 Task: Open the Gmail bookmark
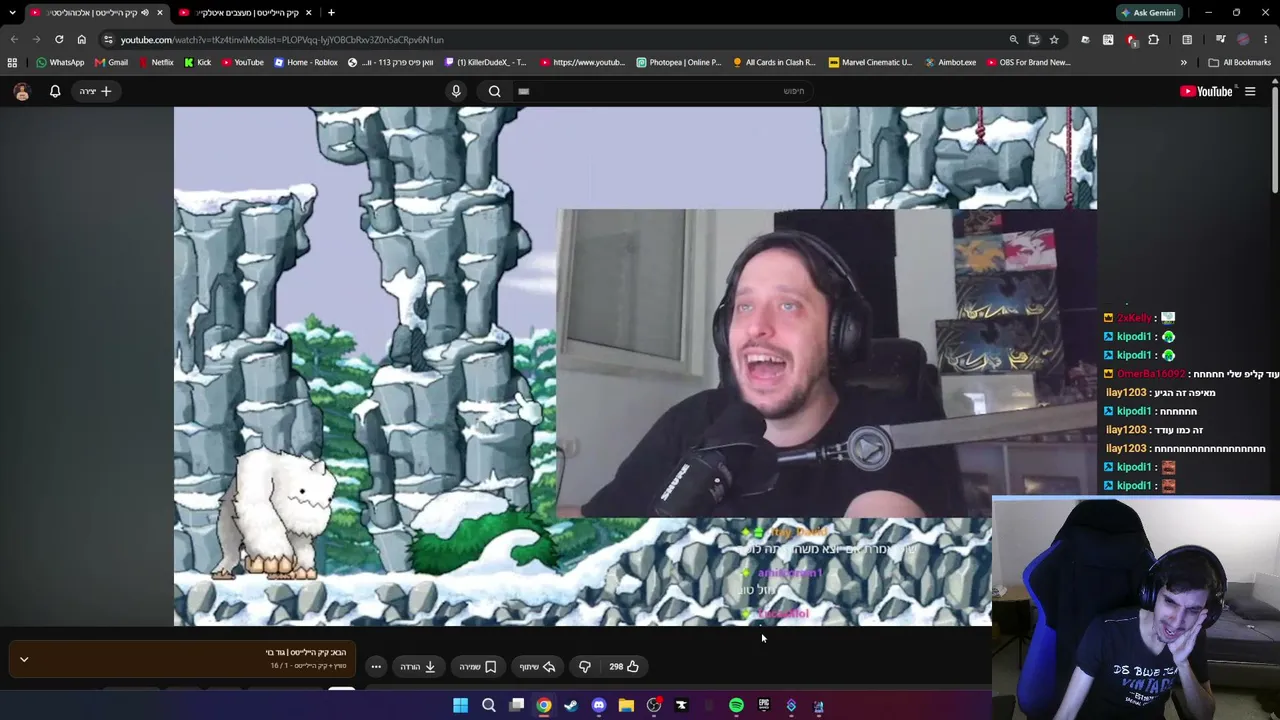pos(110,62)
